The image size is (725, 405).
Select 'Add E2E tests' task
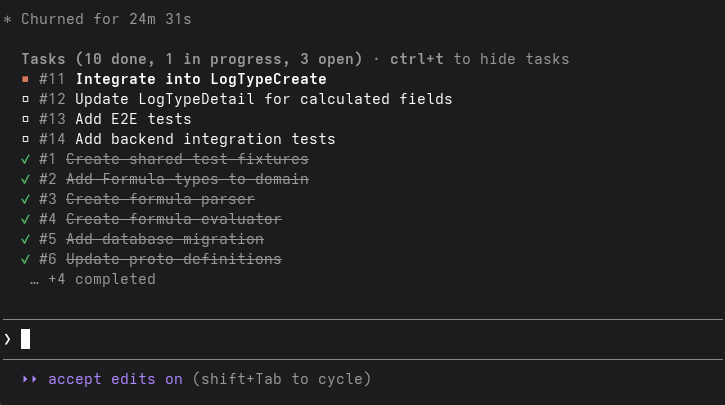point(133,119)
